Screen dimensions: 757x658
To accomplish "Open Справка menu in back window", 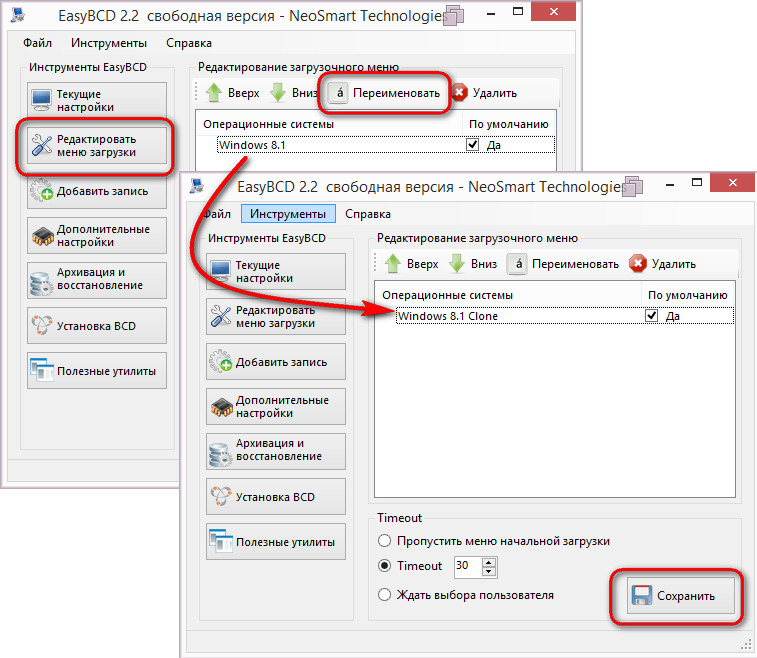I will coord(189,43).
